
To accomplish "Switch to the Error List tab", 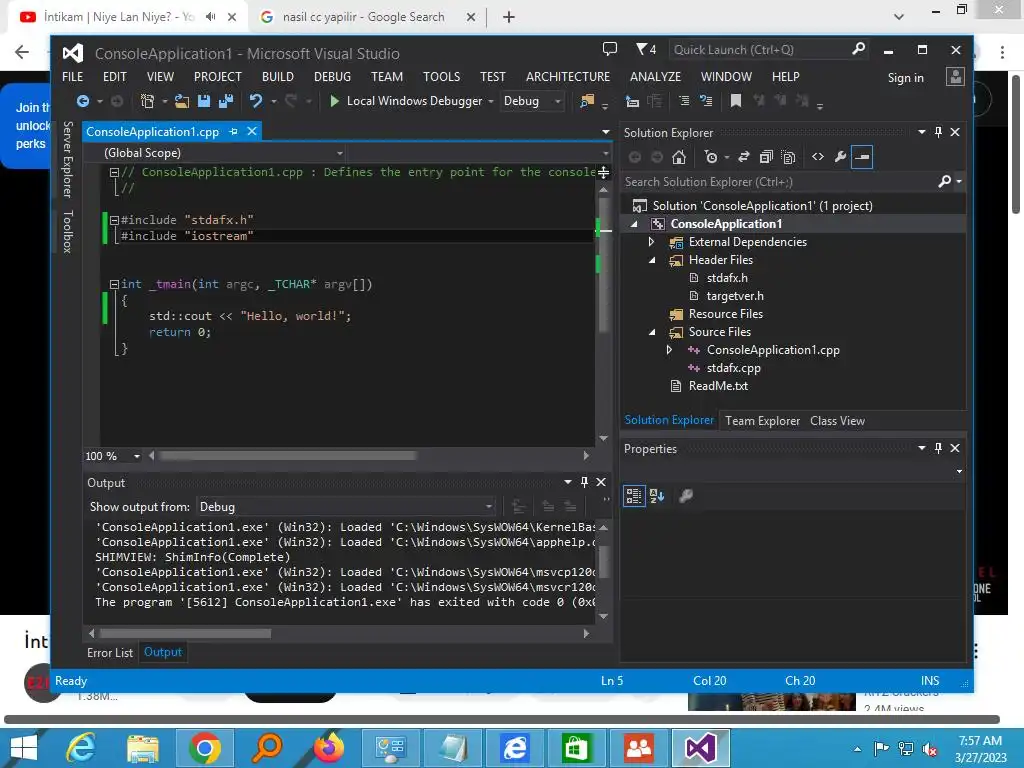I will click(x=110, y=652).
